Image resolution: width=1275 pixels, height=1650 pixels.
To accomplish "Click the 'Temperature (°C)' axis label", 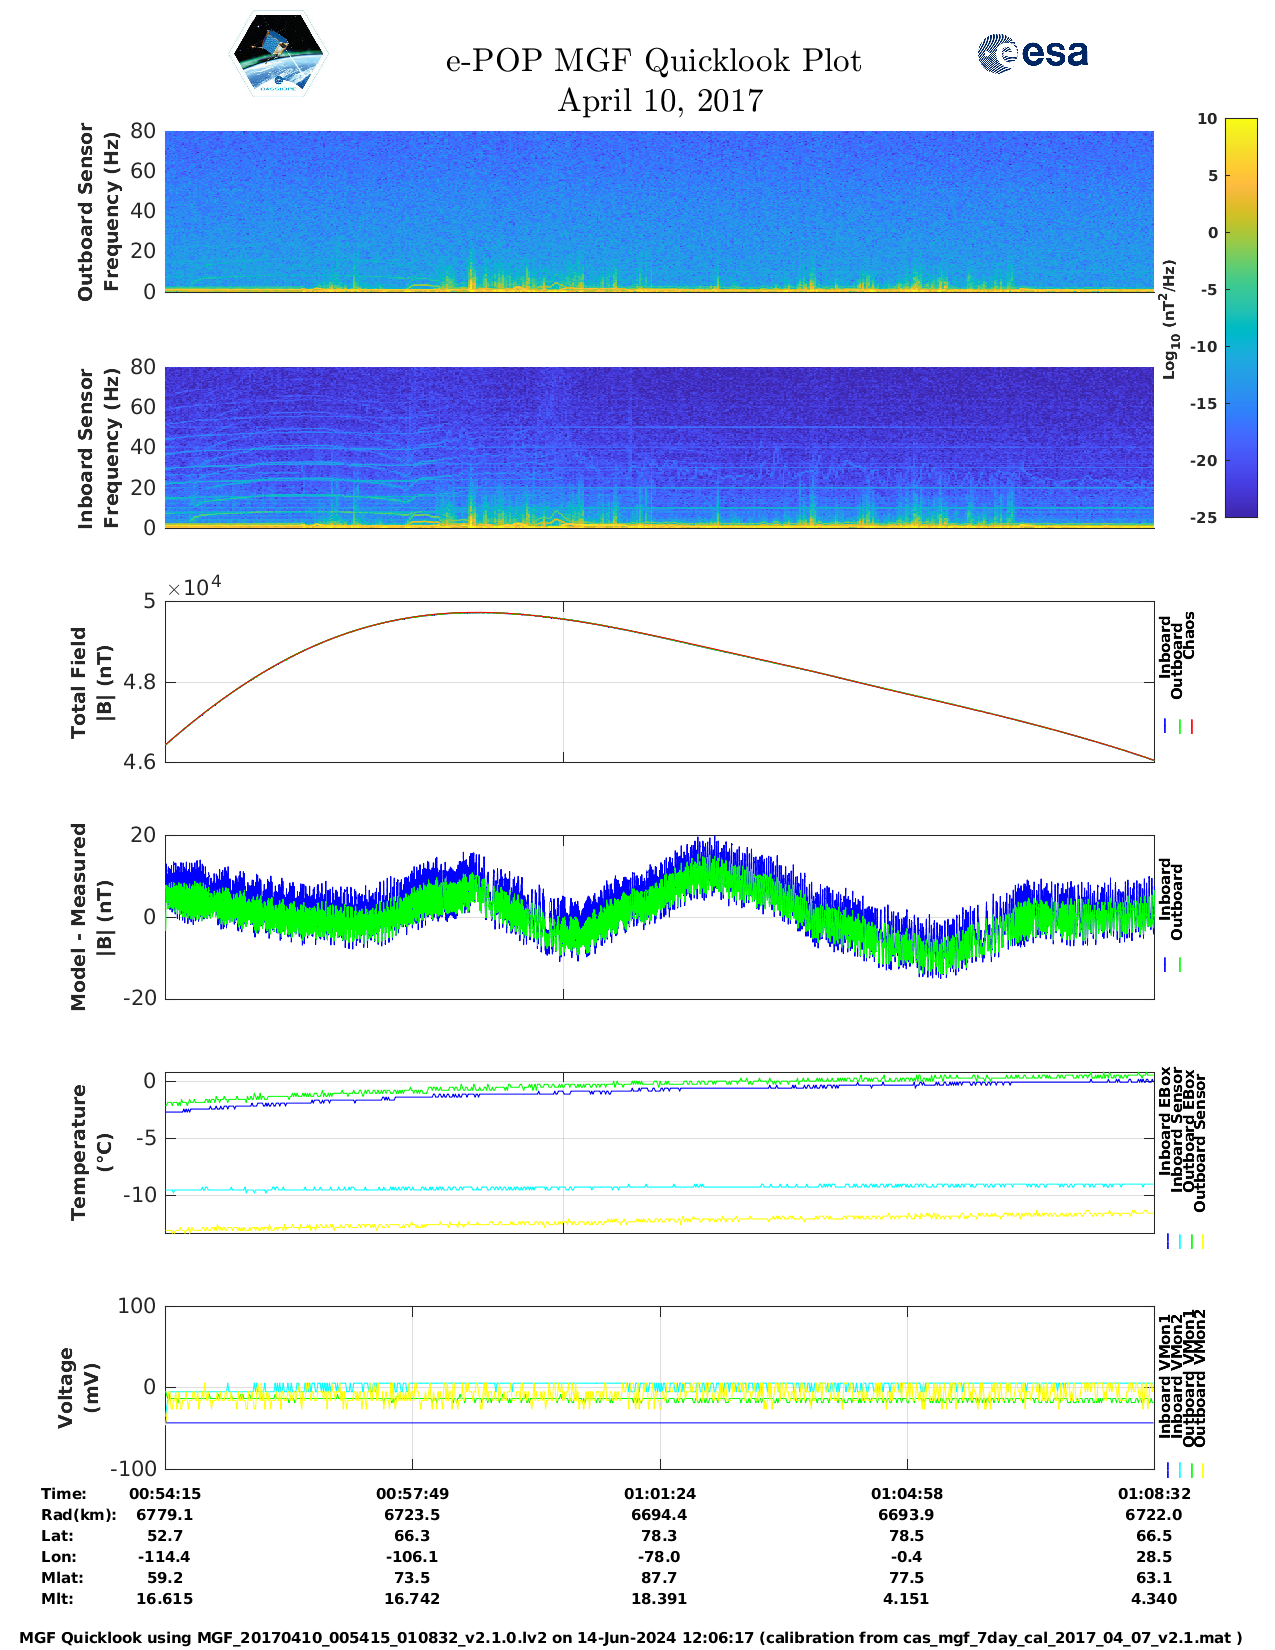I will [x=92, y=1152].
